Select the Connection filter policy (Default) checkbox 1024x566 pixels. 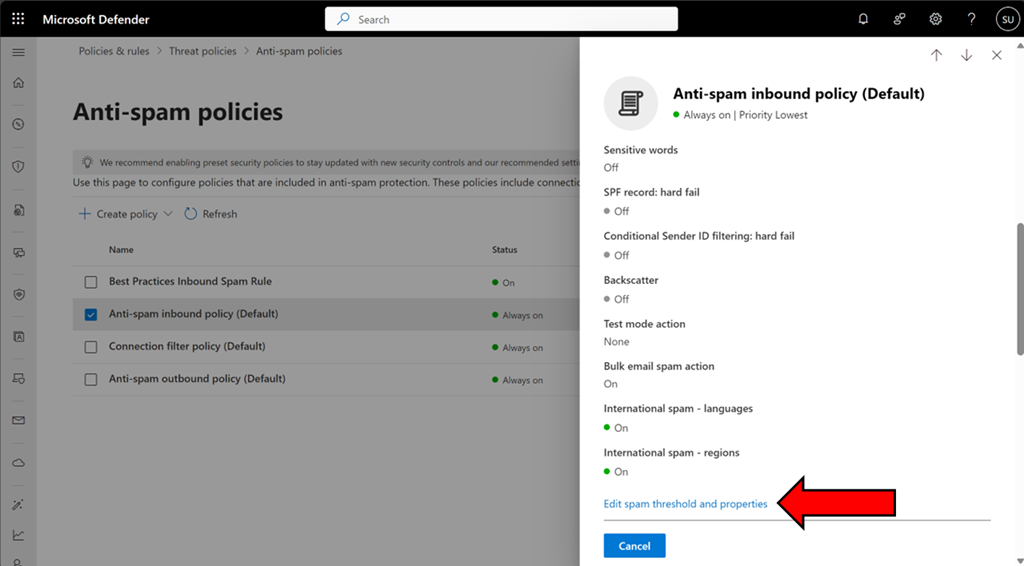click(x=91, y=347)
